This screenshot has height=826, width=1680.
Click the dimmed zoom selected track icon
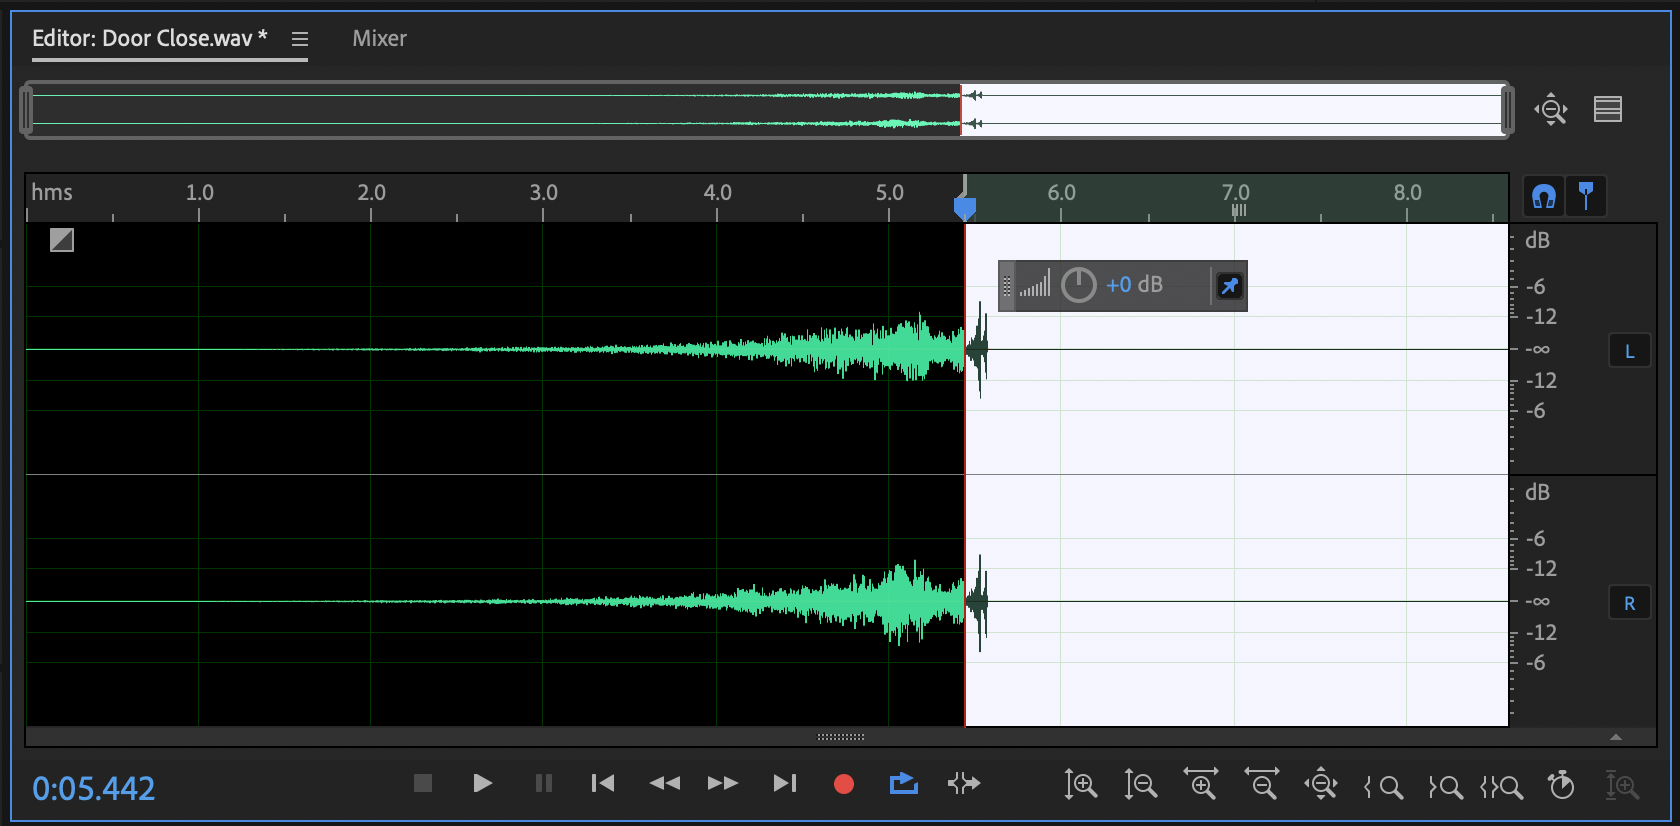coord(1622,785)
